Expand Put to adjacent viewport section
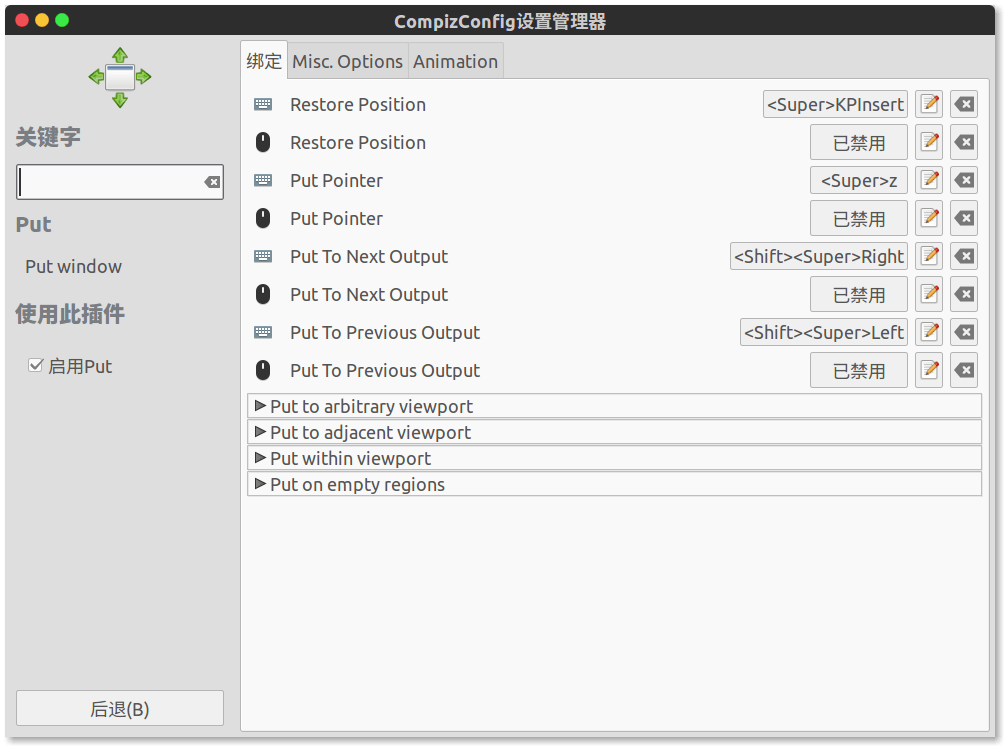The height and width of the screenshot is (746, 1004). pos(261,432)
